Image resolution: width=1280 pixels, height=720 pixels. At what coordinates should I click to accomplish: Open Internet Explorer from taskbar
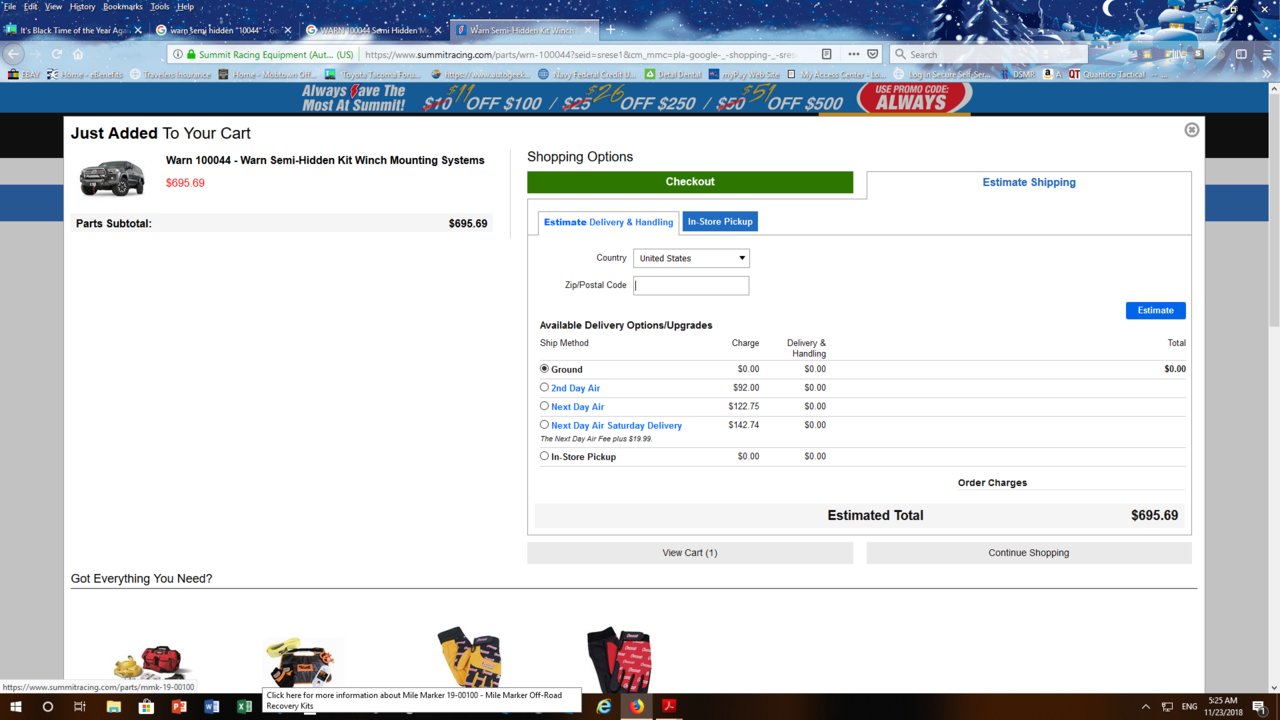coord(604,707)
